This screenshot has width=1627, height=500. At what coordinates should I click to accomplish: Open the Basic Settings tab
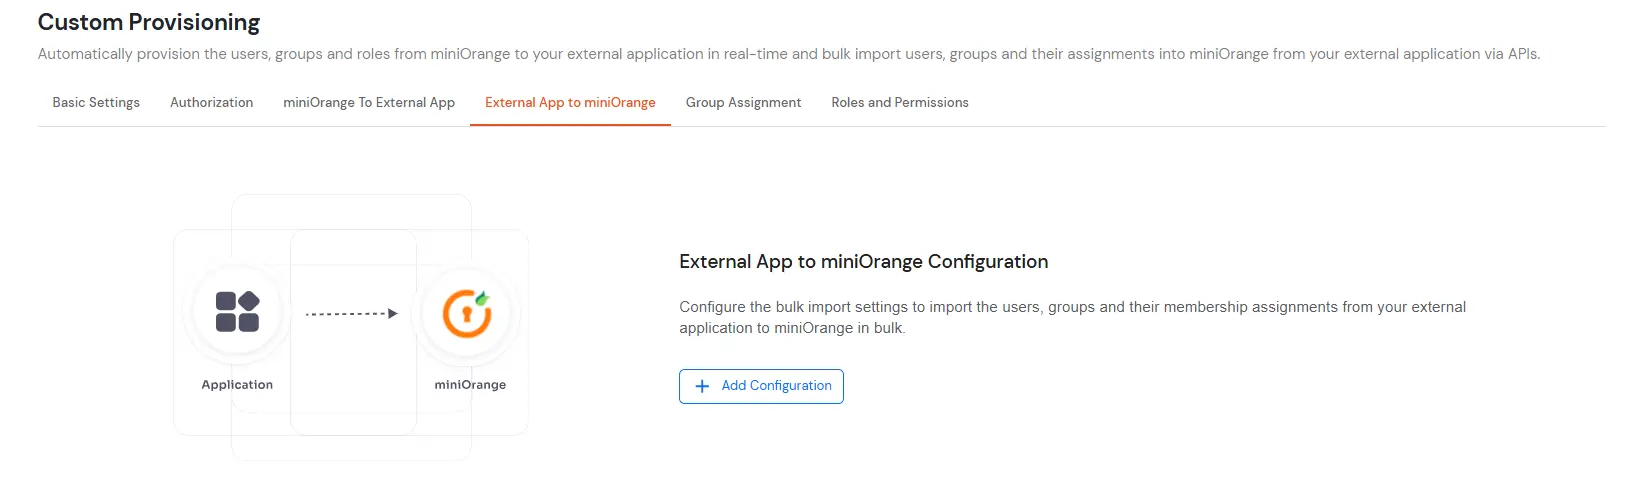point(96,102)
